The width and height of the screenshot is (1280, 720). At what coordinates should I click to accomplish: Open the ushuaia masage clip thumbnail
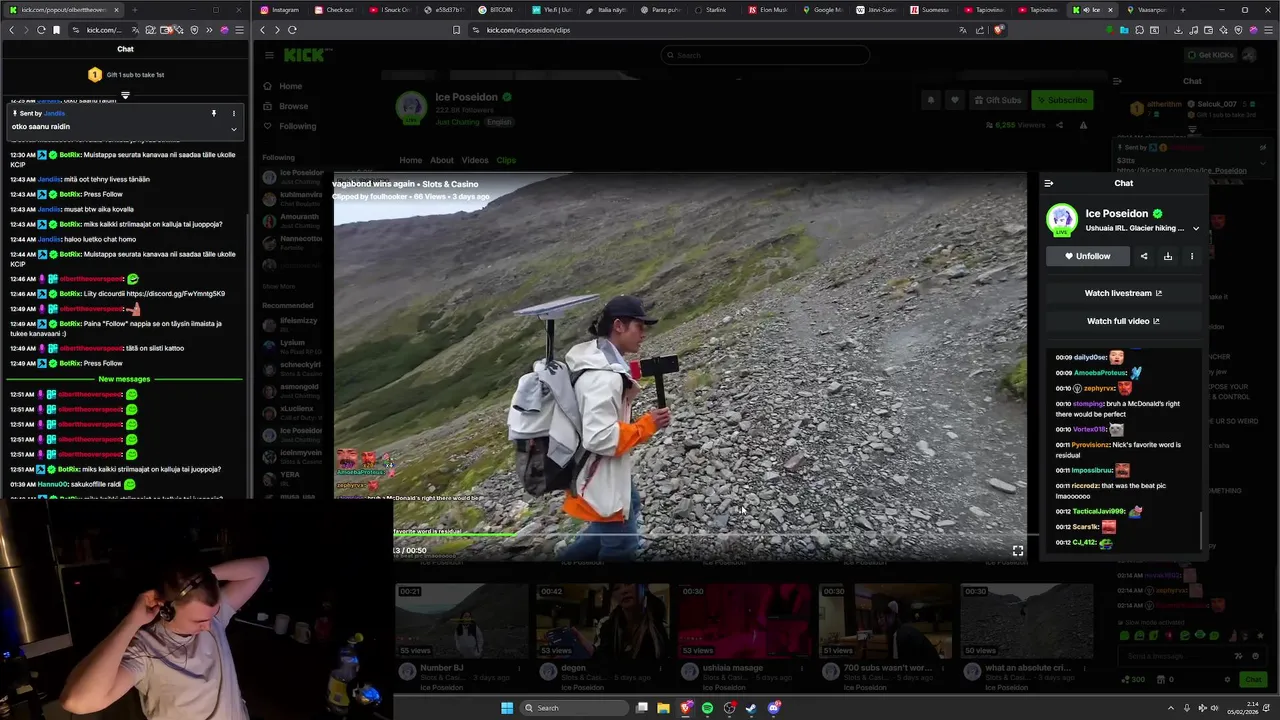tap(744, 620)
